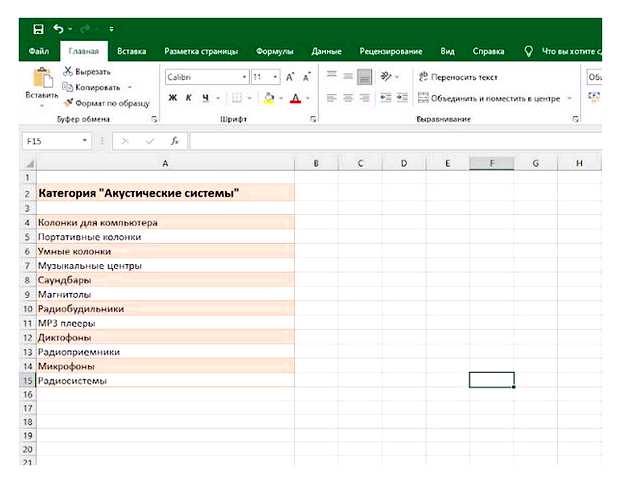Go to the Формулы tab
Image resolution: width=620 pixels, height=485 pixels.
275,51
